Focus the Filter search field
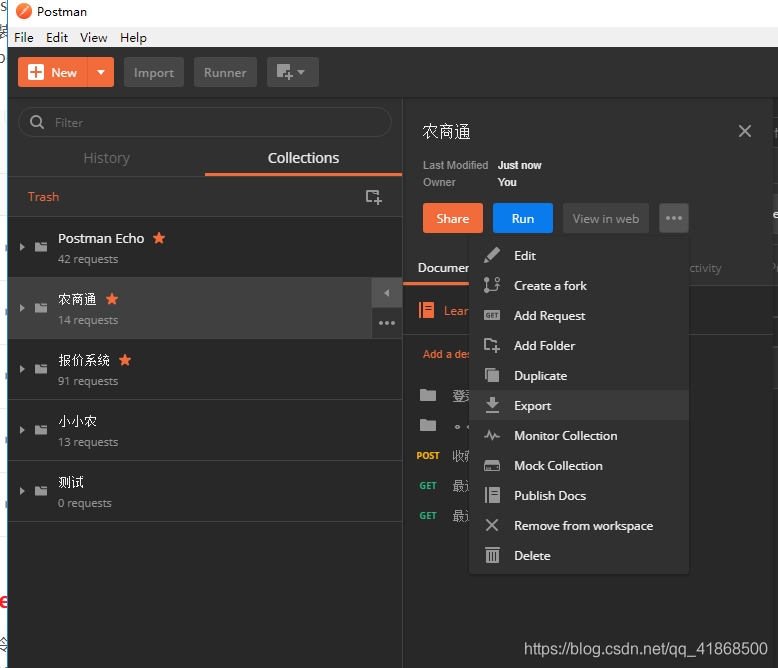 tap(205, 122)
